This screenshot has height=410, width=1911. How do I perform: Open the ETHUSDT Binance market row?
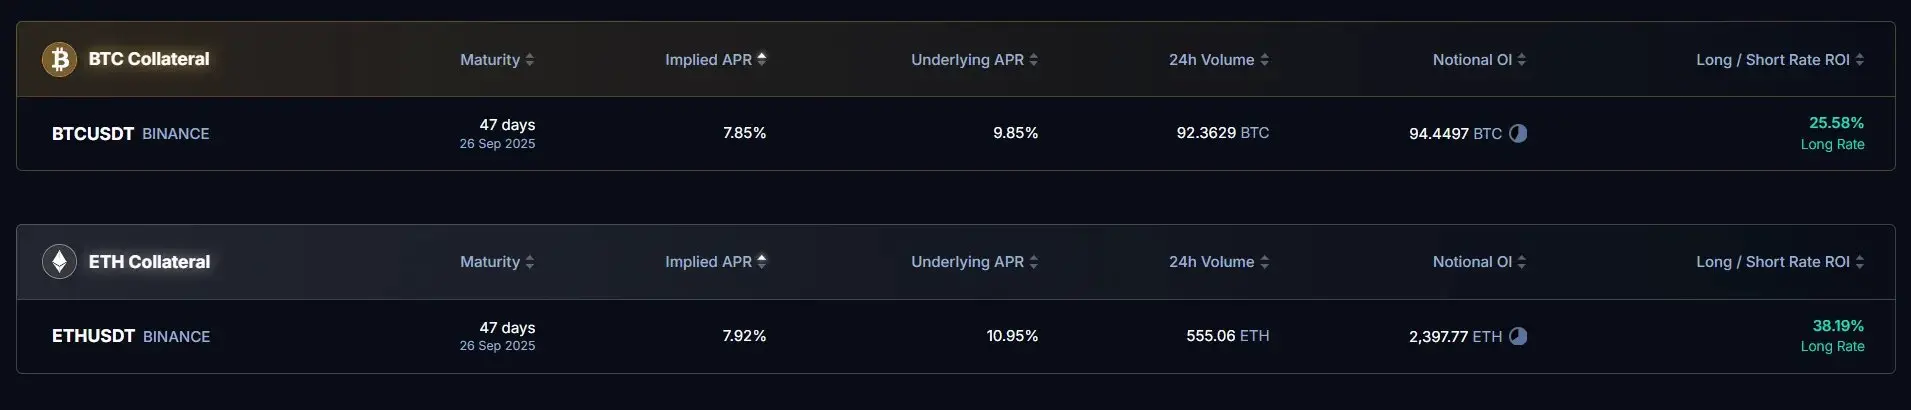coord(956,336)
